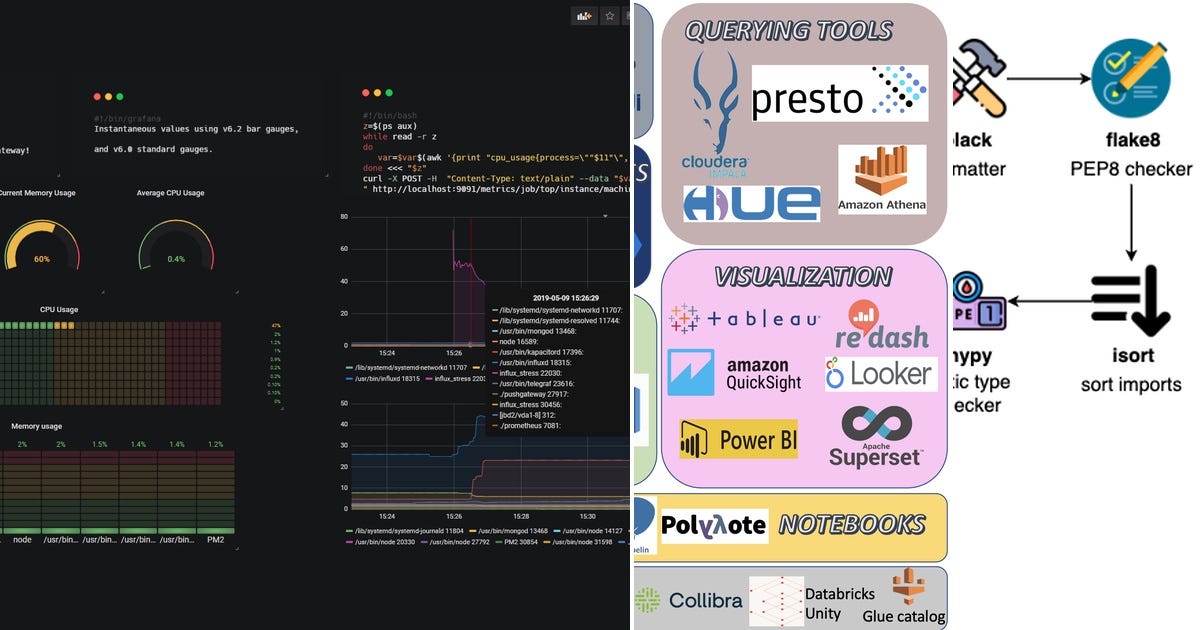The height and width of the screenshot is (630, 1200).
Task: Click the 0.4% CPU gauge
Action: (176, 245)
